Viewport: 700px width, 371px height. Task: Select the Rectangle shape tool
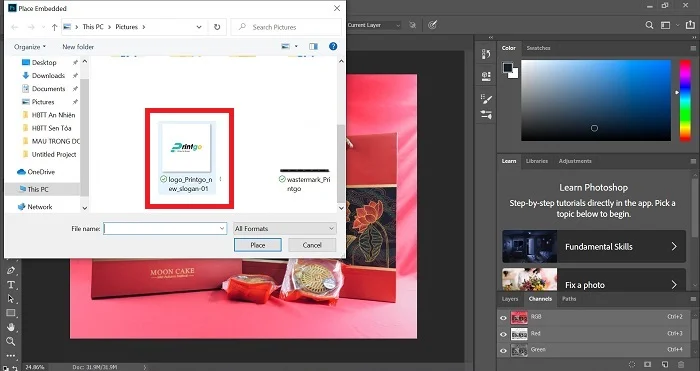(x=11, y=313)
